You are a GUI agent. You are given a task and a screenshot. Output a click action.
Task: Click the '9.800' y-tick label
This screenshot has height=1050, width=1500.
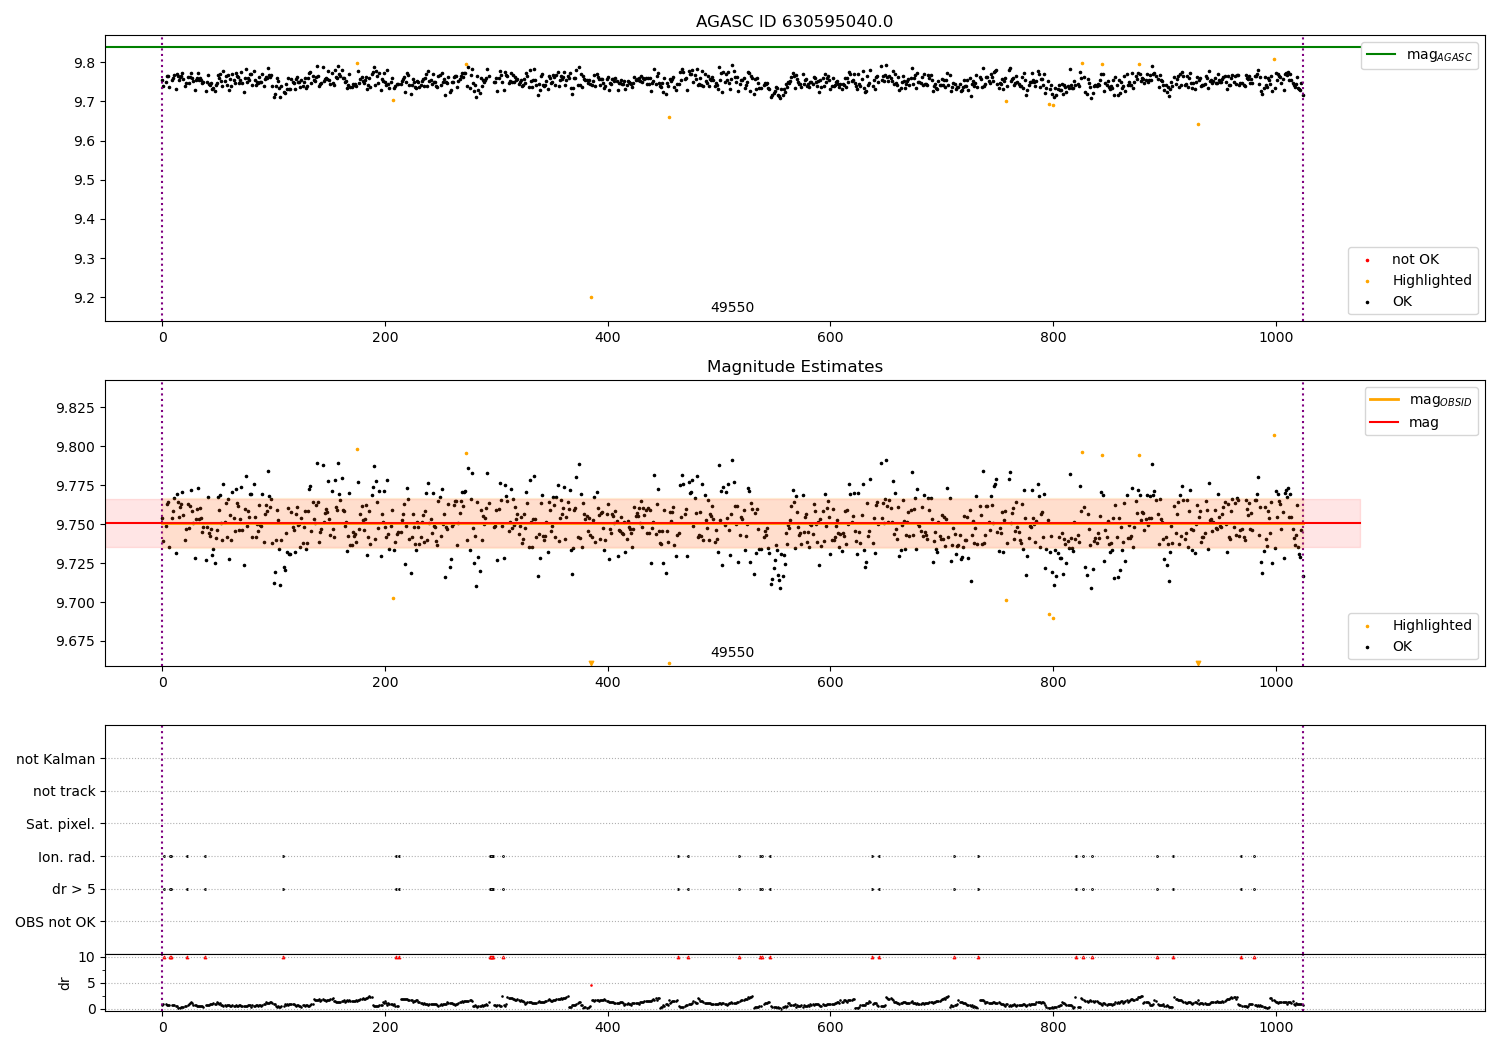coord(76,447)
